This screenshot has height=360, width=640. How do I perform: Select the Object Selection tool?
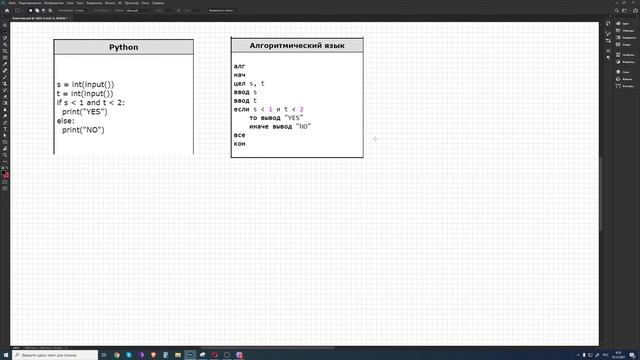point(5,44)
